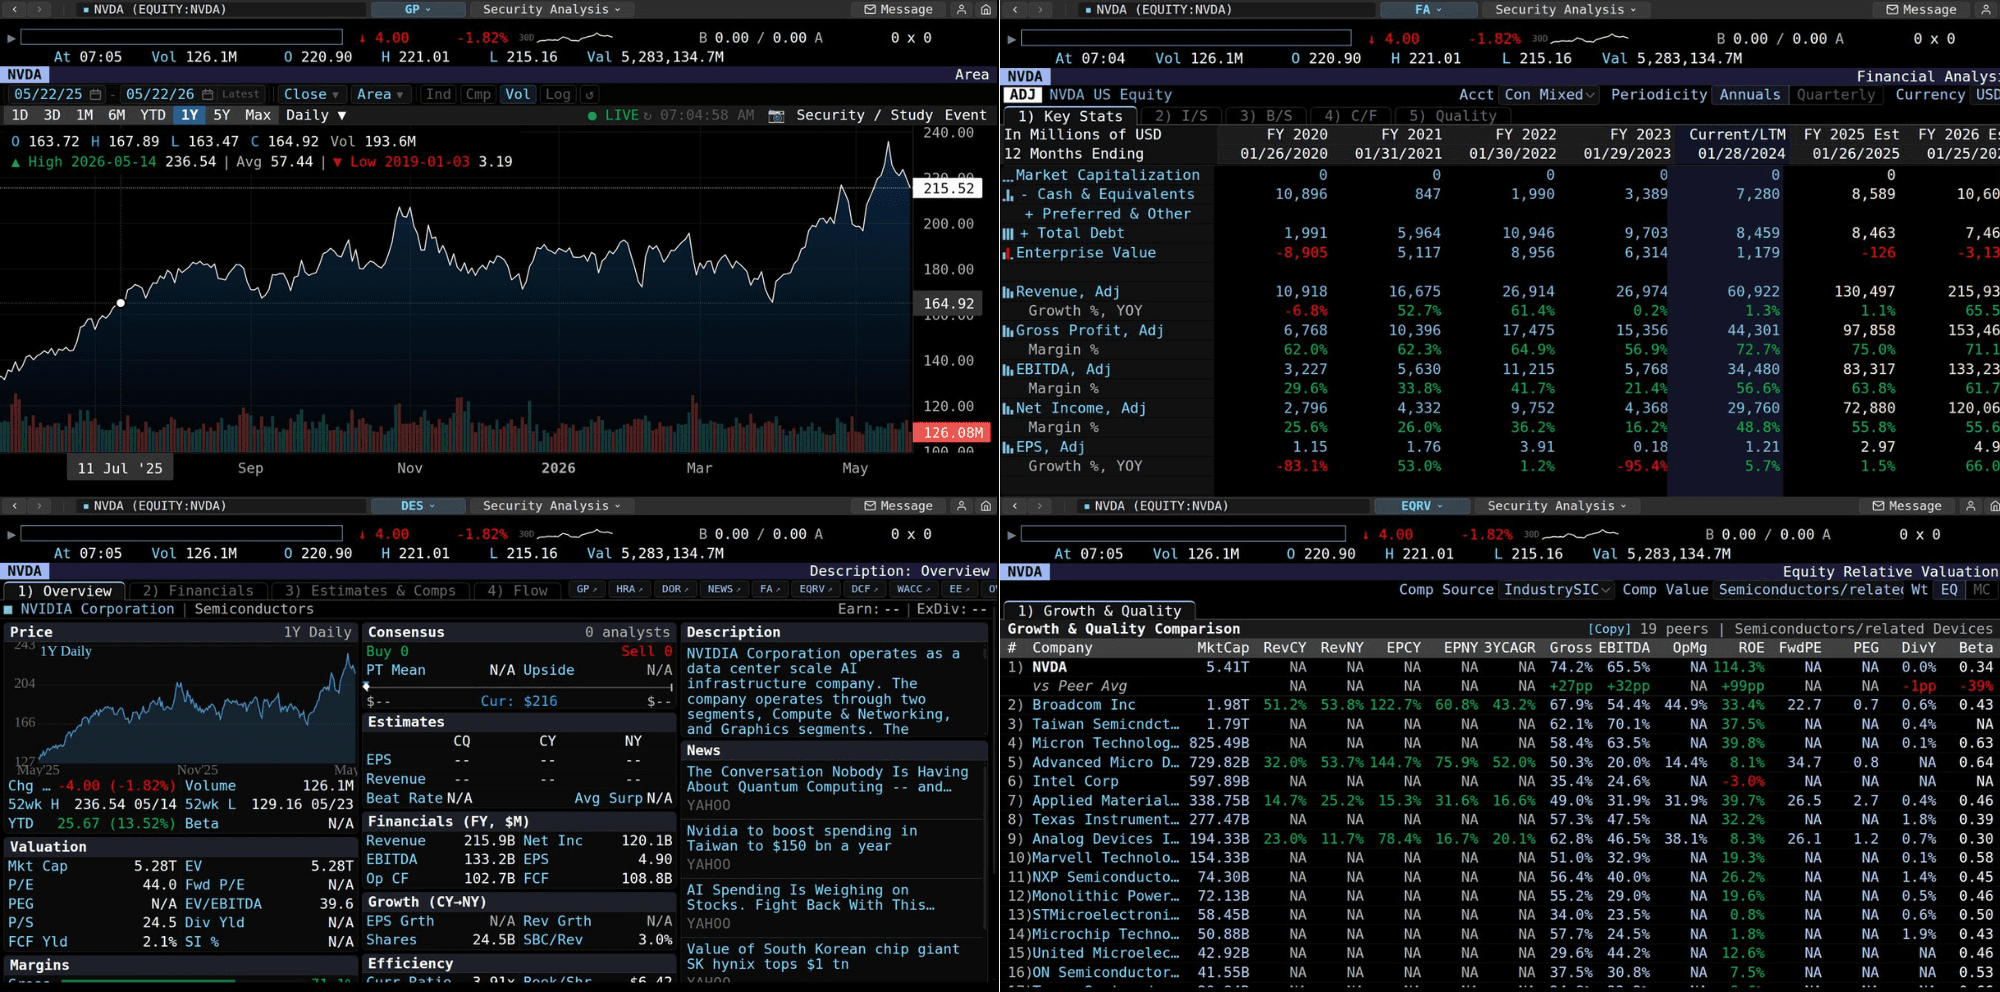The image size is (2000, 992).
Task: Open the Con Mixed account dropdown
Action: (1550, 95)
